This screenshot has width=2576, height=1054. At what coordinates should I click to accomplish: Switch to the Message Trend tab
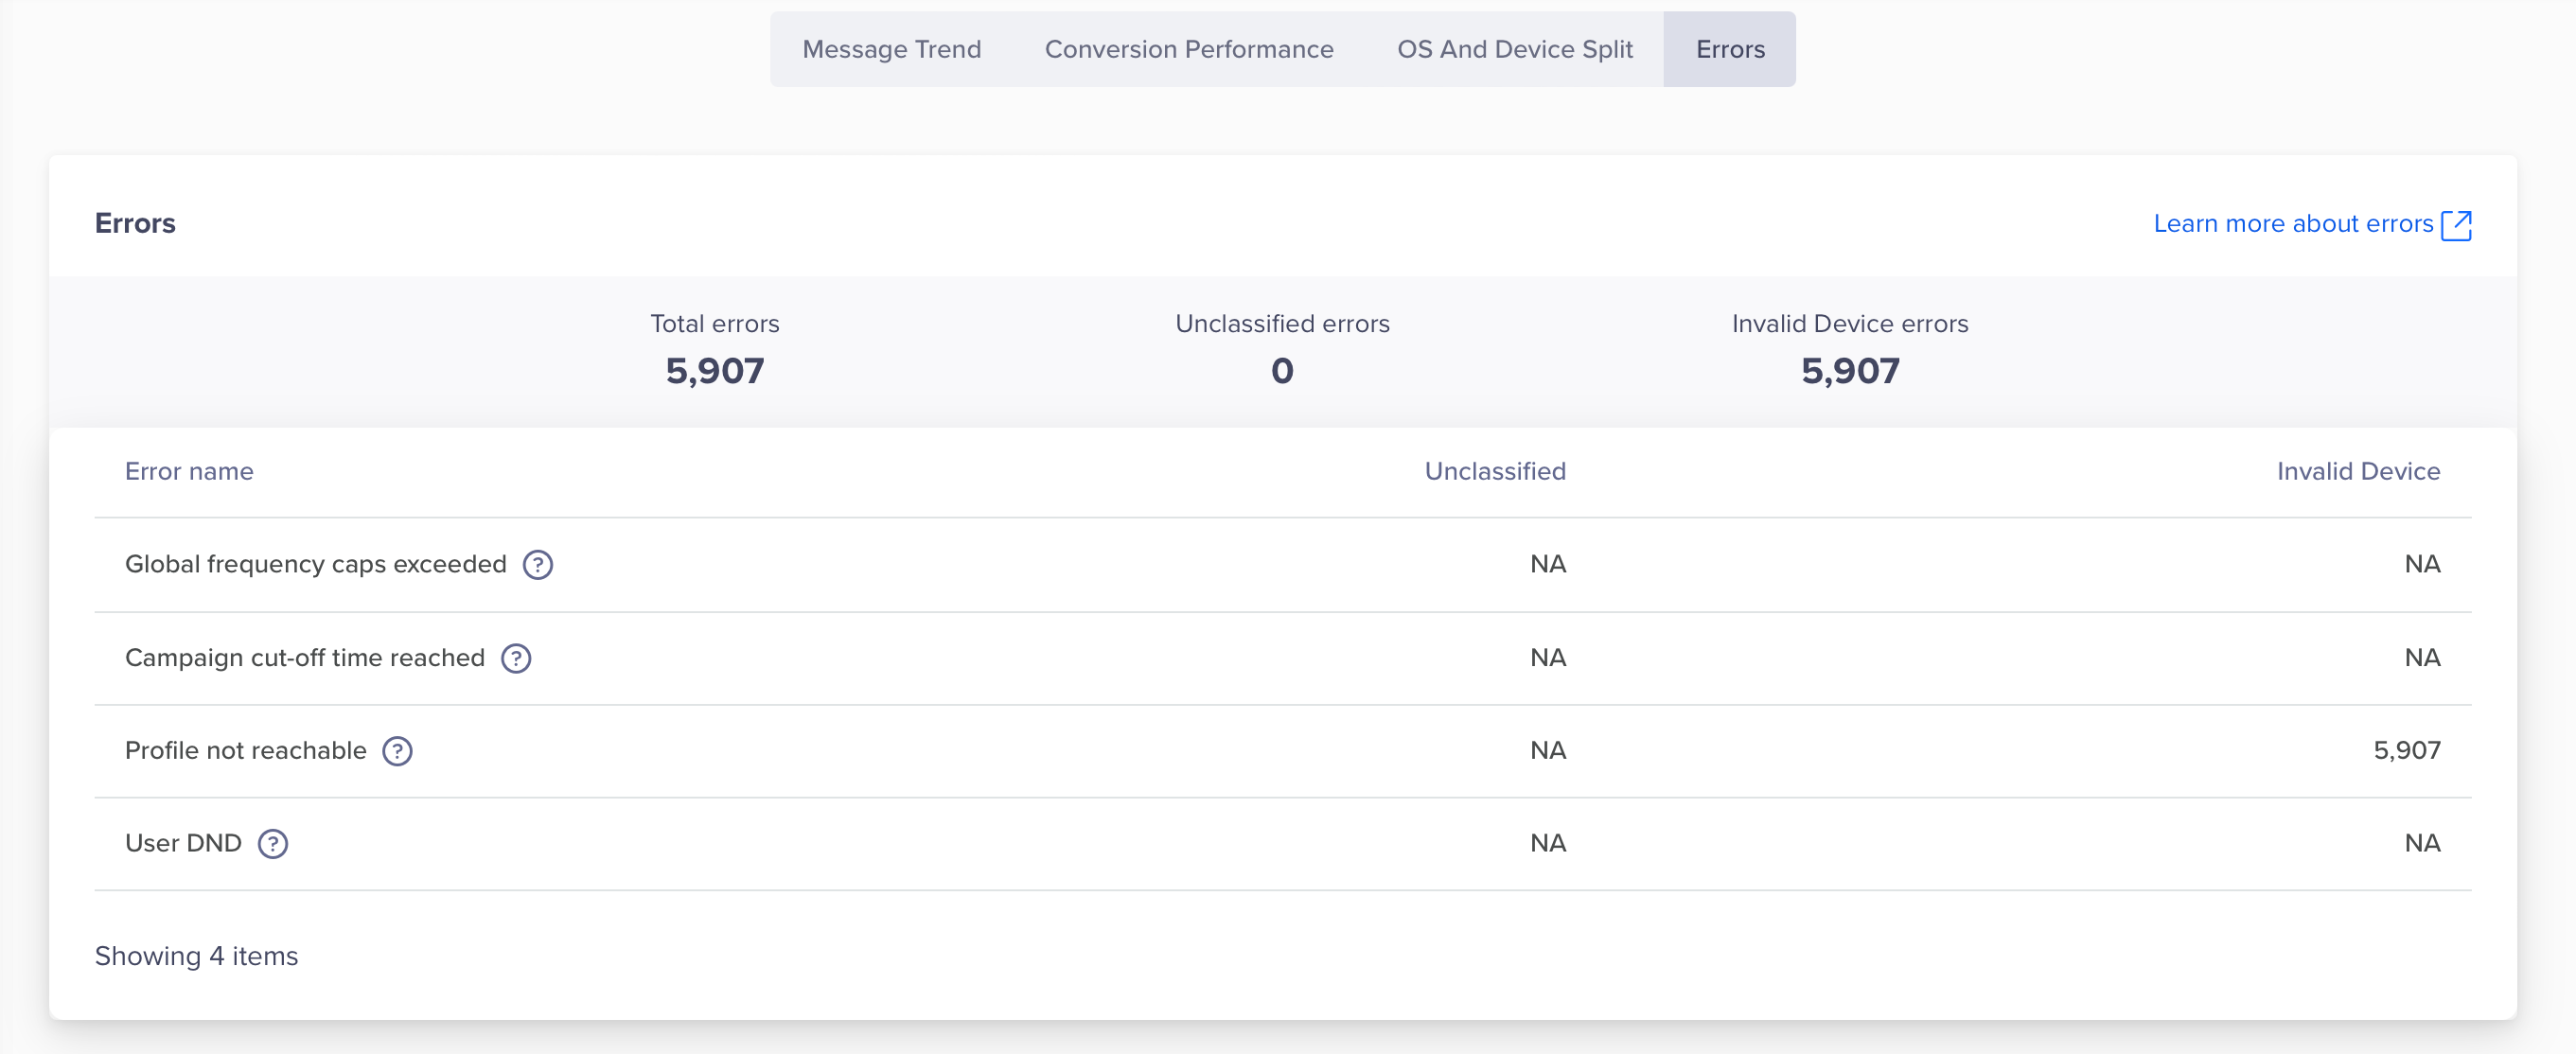point(891,49)
